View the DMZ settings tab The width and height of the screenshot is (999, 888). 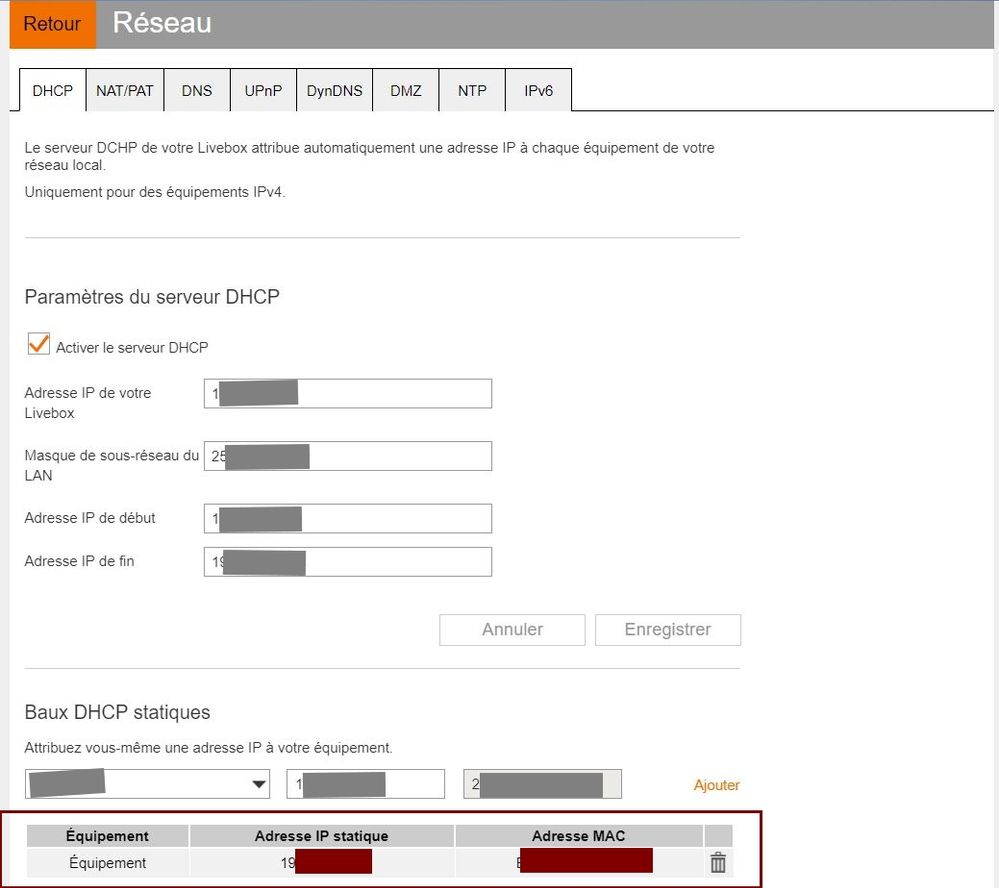coord(405,90)
